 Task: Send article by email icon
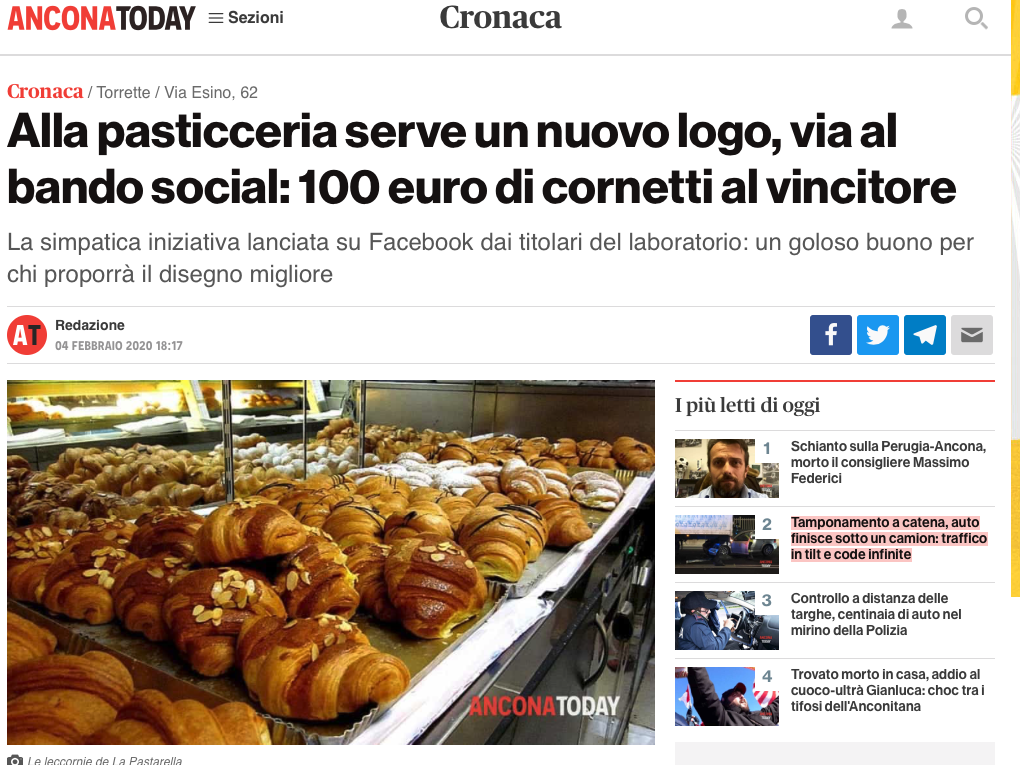(x=972, y=335)
